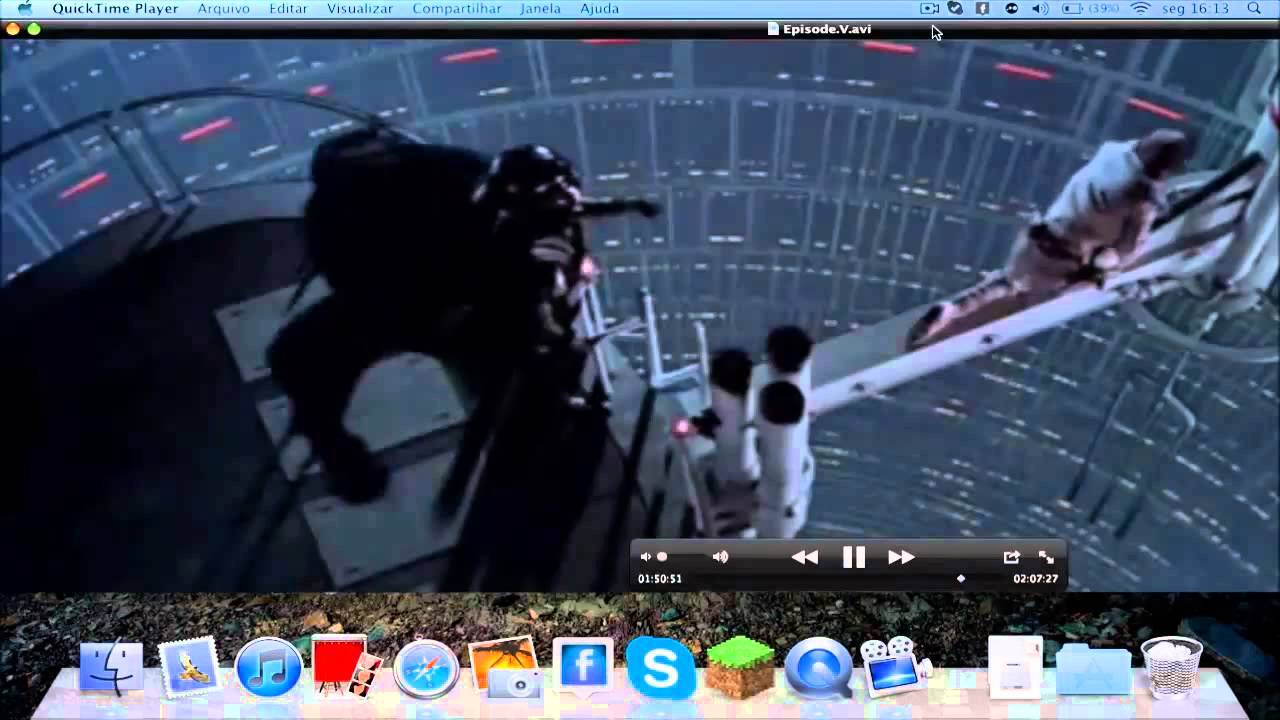Open the Mail stamp icon in Dock

click(x=189, y=667)
